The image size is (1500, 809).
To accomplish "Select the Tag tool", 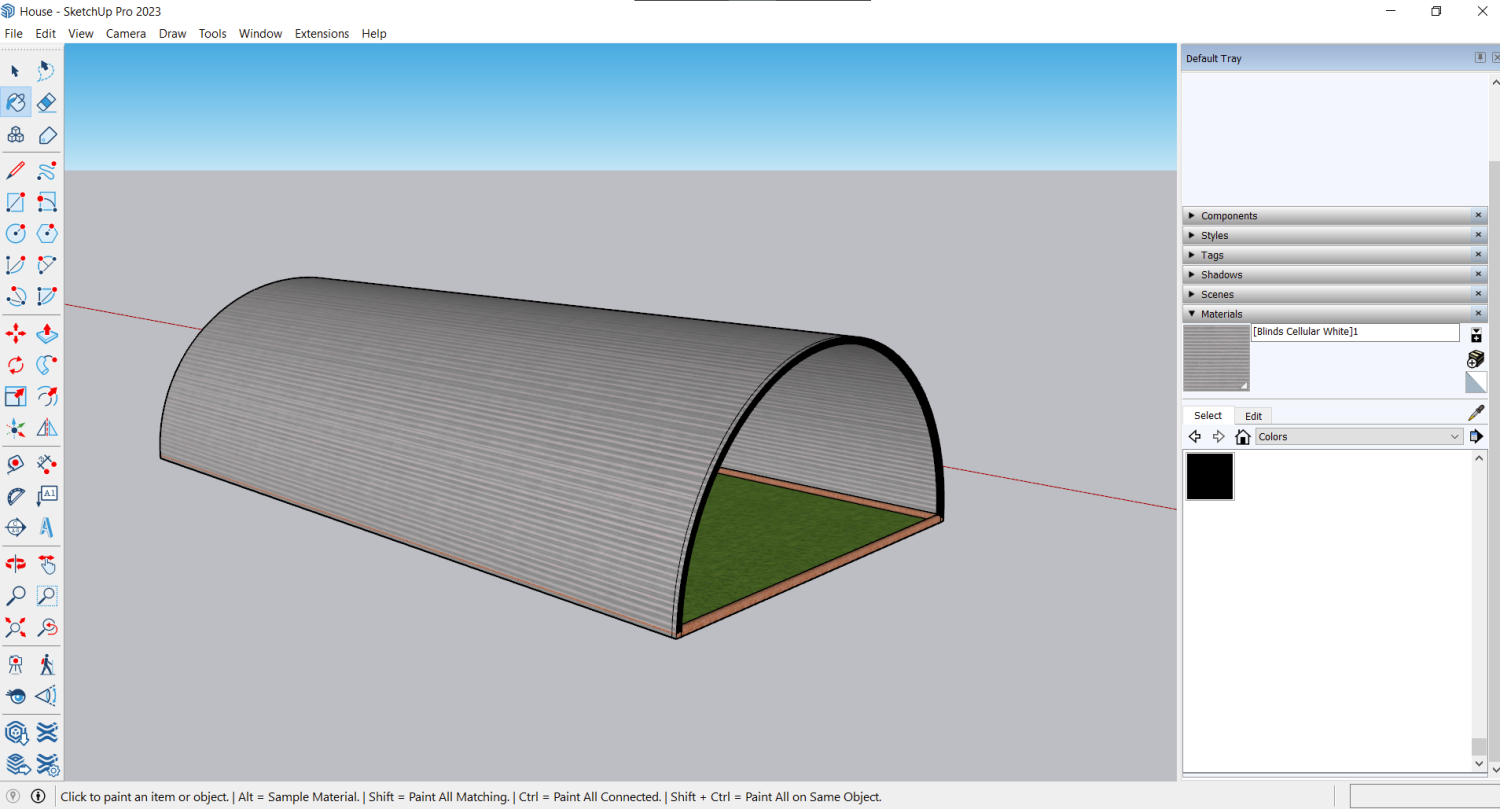I will [x=46, y=135].
